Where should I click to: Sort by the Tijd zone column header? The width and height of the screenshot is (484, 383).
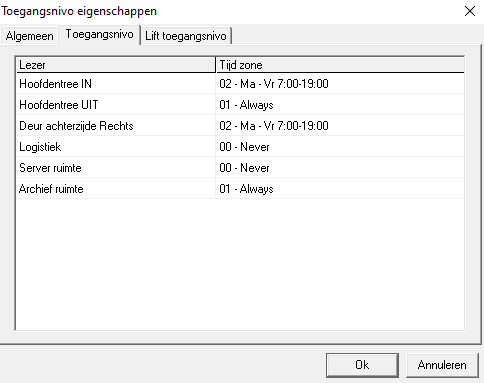pyautogui.click(x=340, y=65)
